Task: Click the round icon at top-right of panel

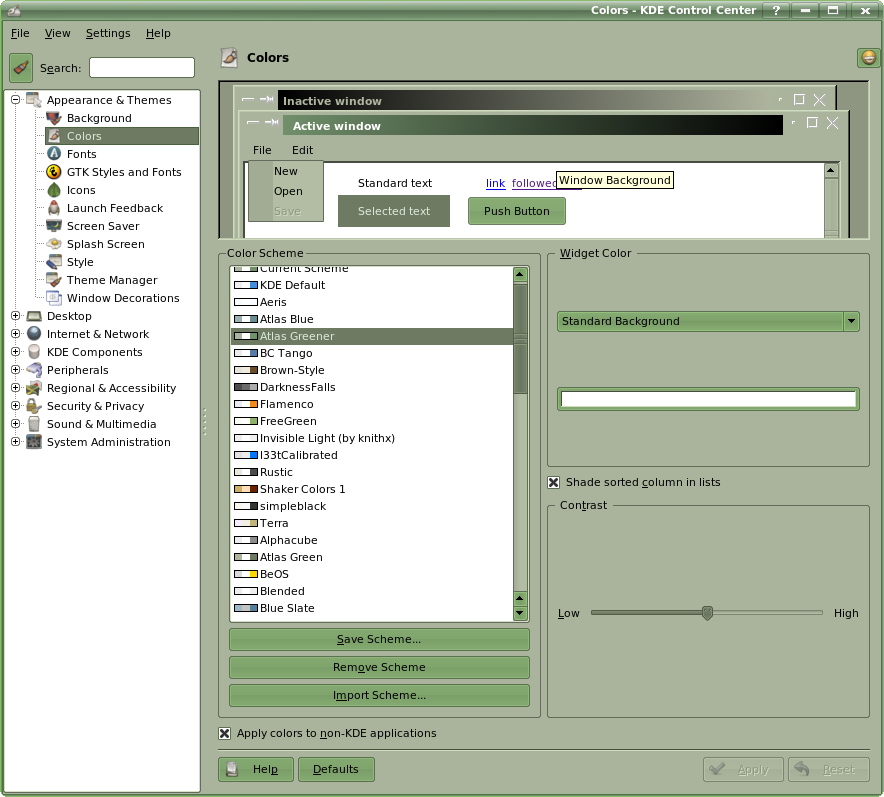Action: (868, 57)
